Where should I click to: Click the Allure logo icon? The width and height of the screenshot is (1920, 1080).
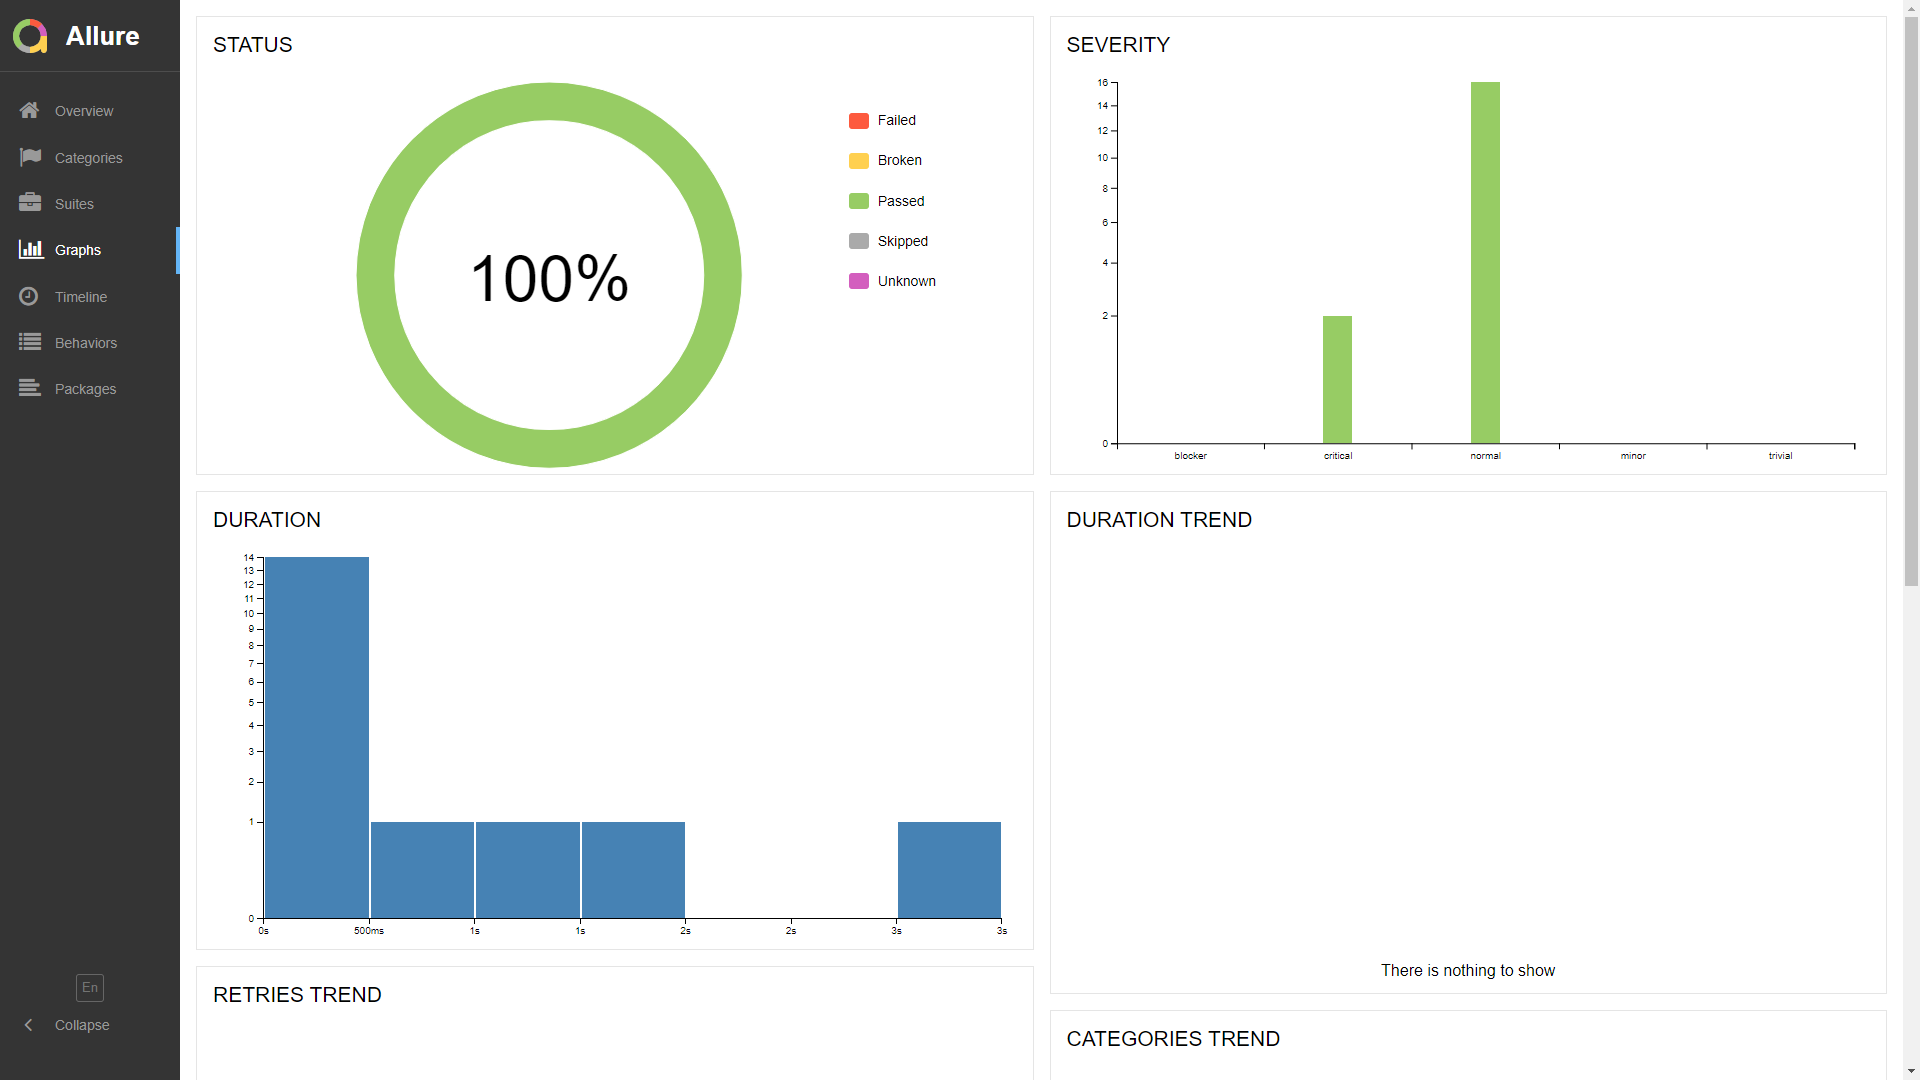[29, 36]
